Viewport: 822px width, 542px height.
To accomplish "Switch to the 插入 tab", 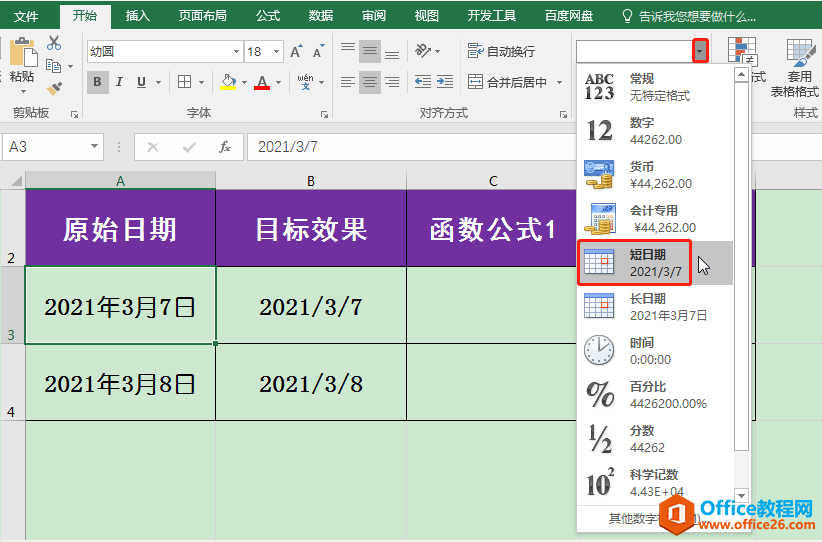I will click(x=138, y=16).
